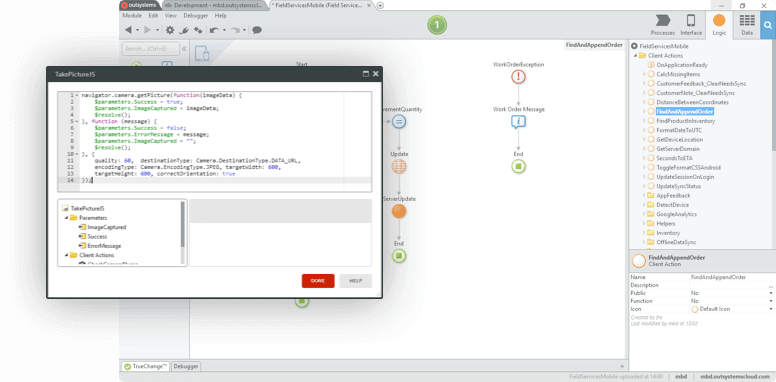The width and height of the screenshot is (776, 382).
Task: Click the Search toolbox input field
Action: pyautogui.click(x=150, y=49)
